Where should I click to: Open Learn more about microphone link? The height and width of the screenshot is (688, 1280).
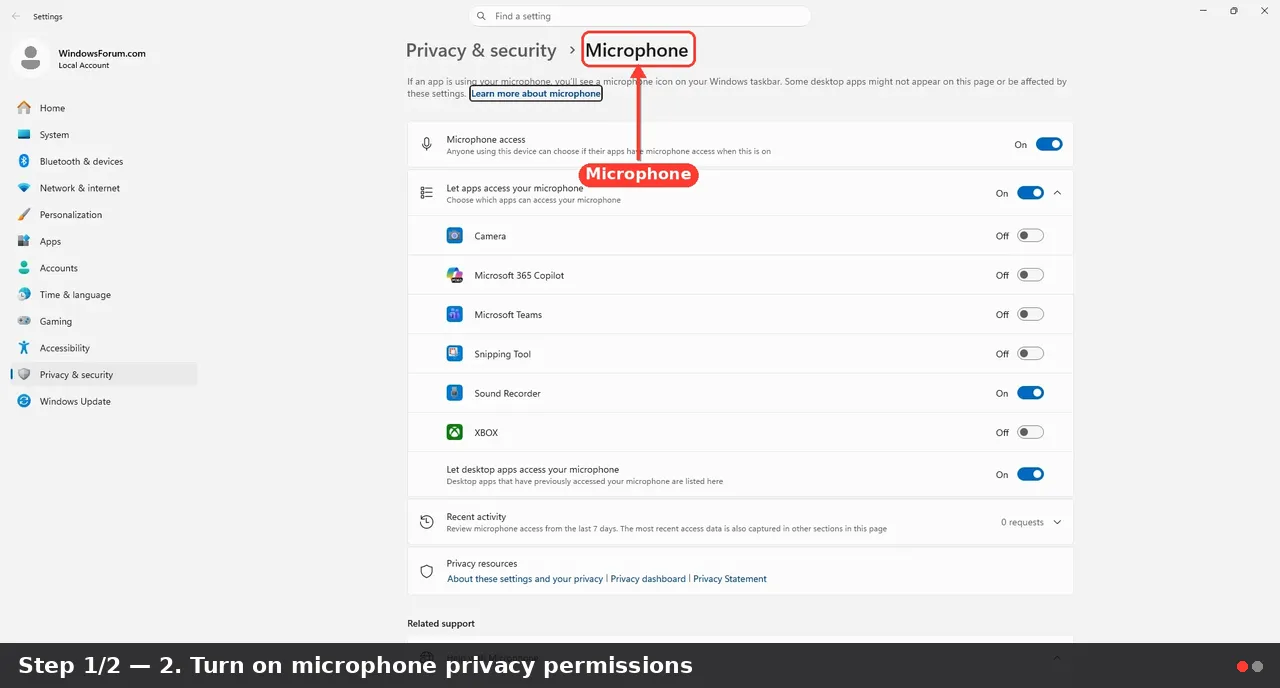(536, 93)
